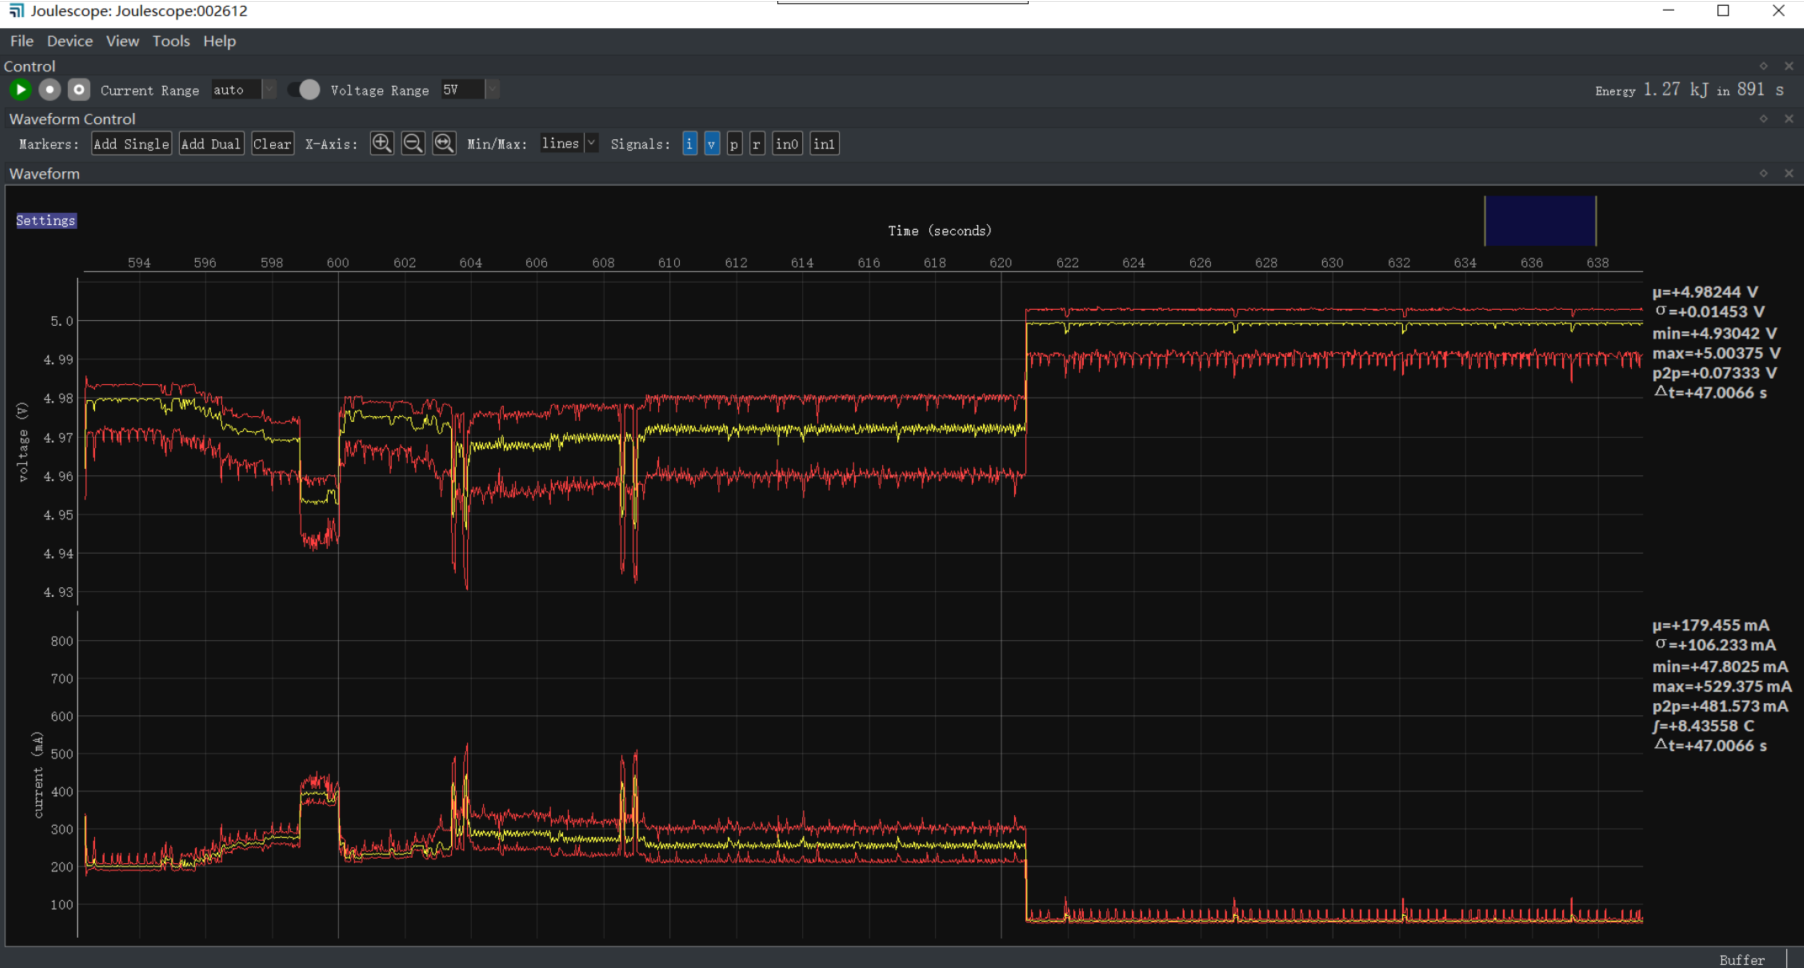Image resolution: width=1804 pixels, height=968 pixels.
Task: Click the 5.0 tick on voltage axis
Action: click(x=62, y=321)
